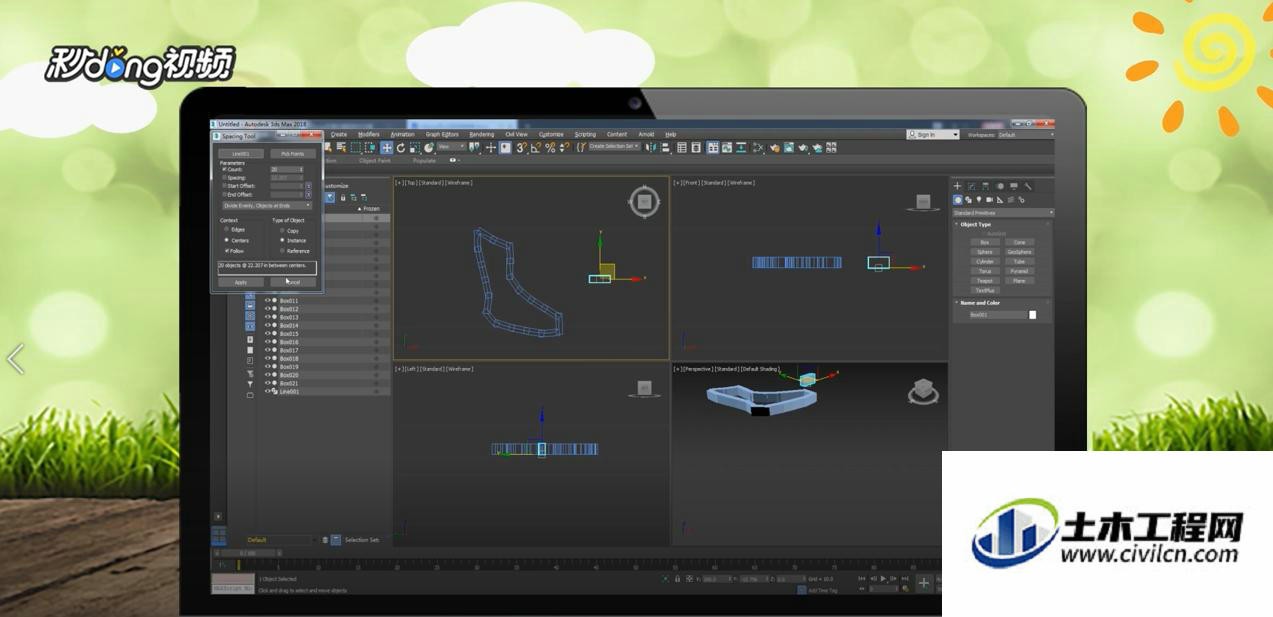
Task: Click the Sphere primitive button
Action: pyautogui.click(x=985, y=252)
